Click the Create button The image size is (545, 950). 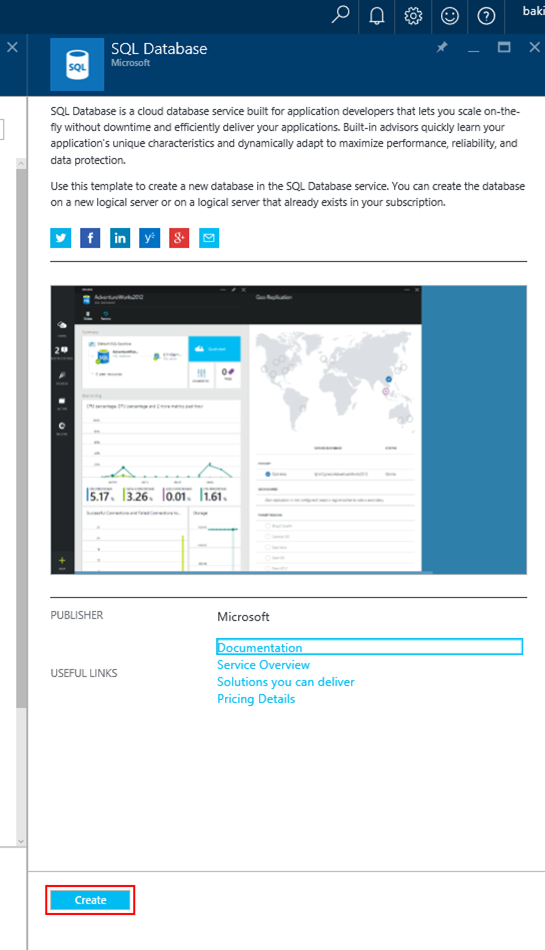pyautogui.click(x=90, y=900)
